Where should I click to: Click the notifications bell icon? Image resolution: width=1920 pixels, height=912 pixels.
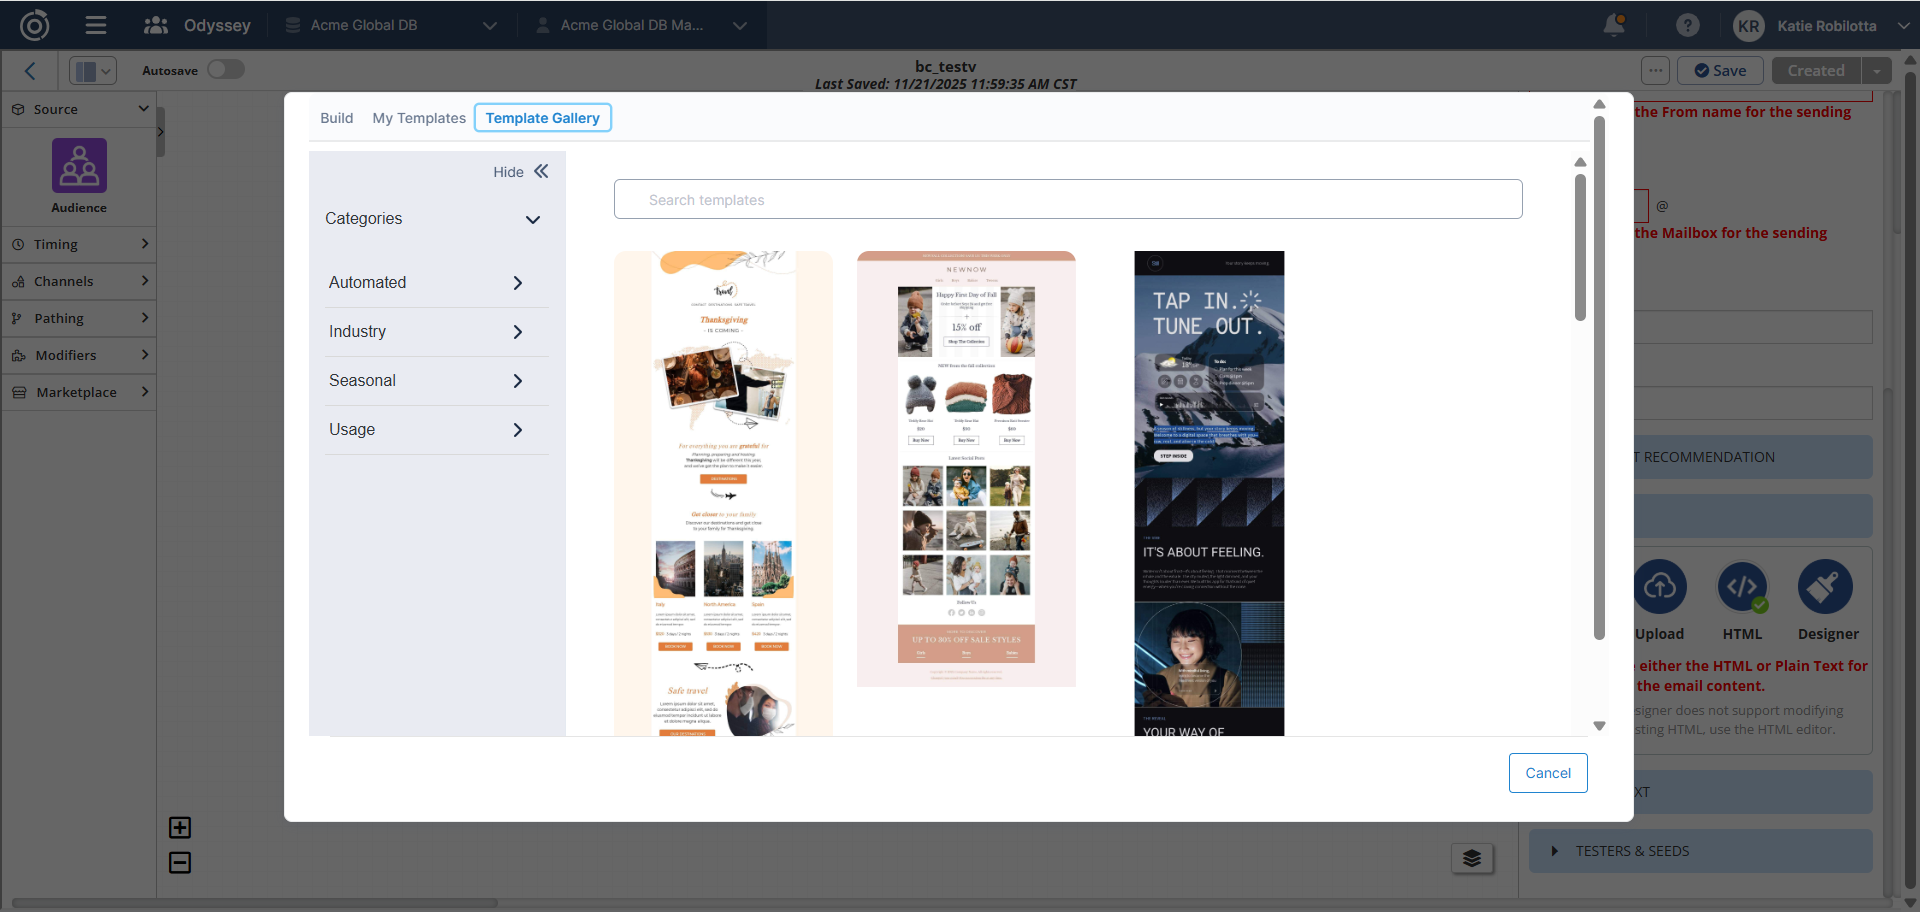[x=1613, y=25]
